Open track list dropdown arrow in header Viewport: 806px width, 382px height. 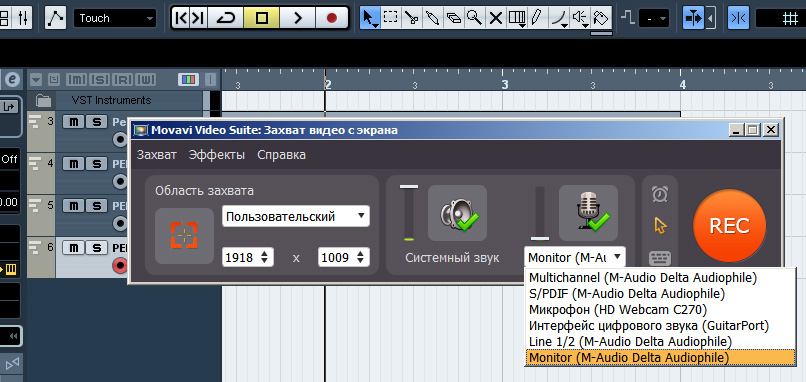tap(35, 80)
